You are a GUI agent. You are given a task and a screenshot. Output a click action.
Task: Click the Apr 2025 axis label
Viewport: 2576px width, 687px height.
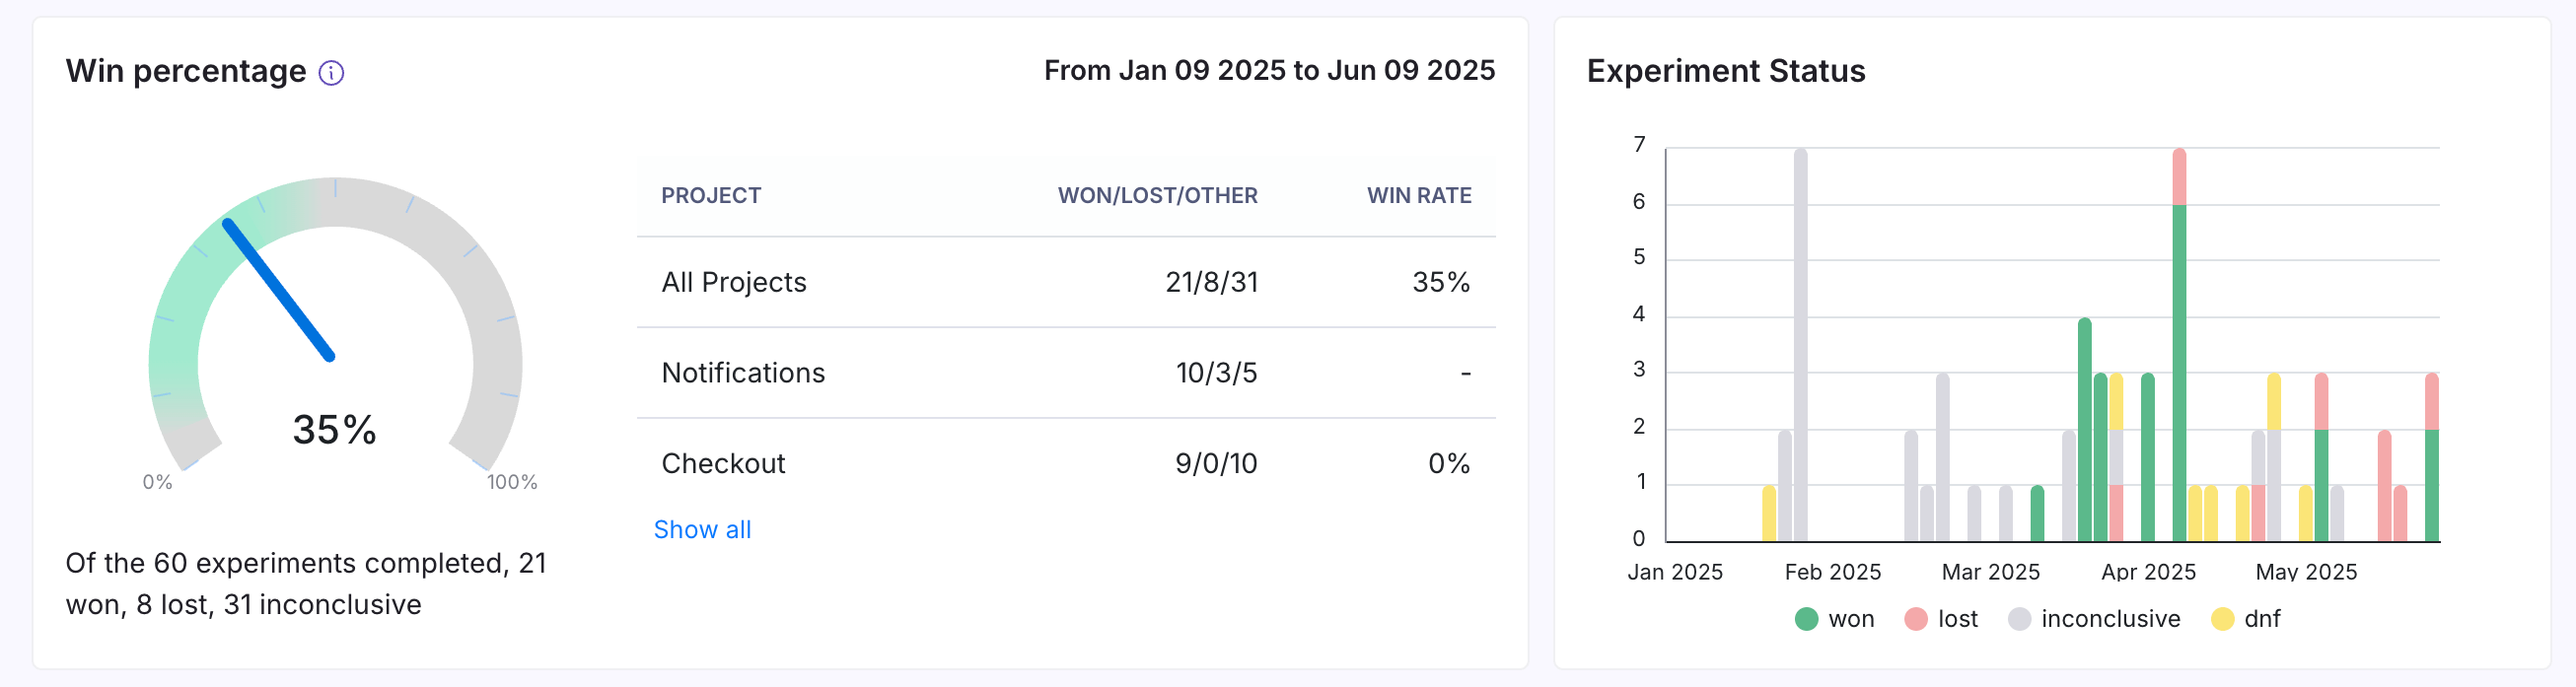pyautogui.click(x=2148, y=572)
